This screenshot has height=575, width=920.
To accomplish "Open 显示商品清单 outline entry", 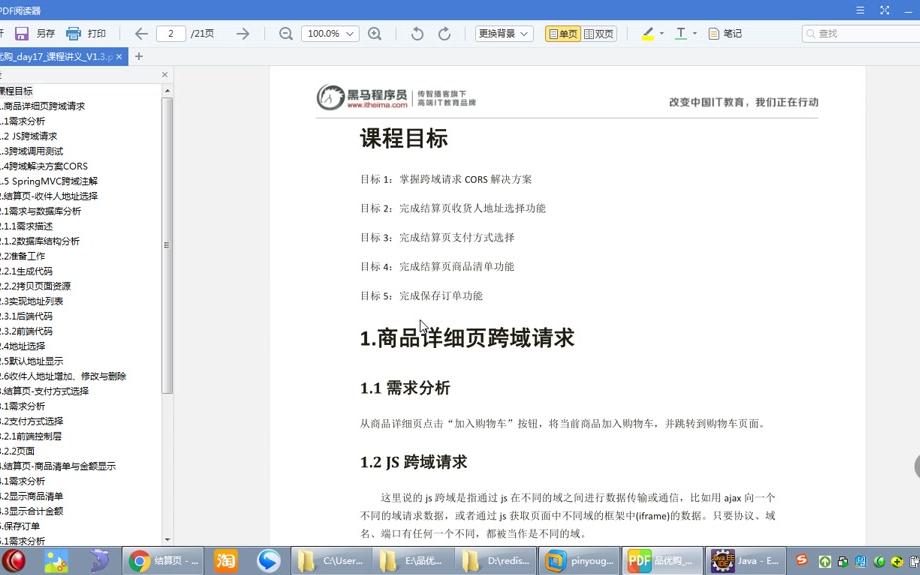I will (x=32, y=496).
